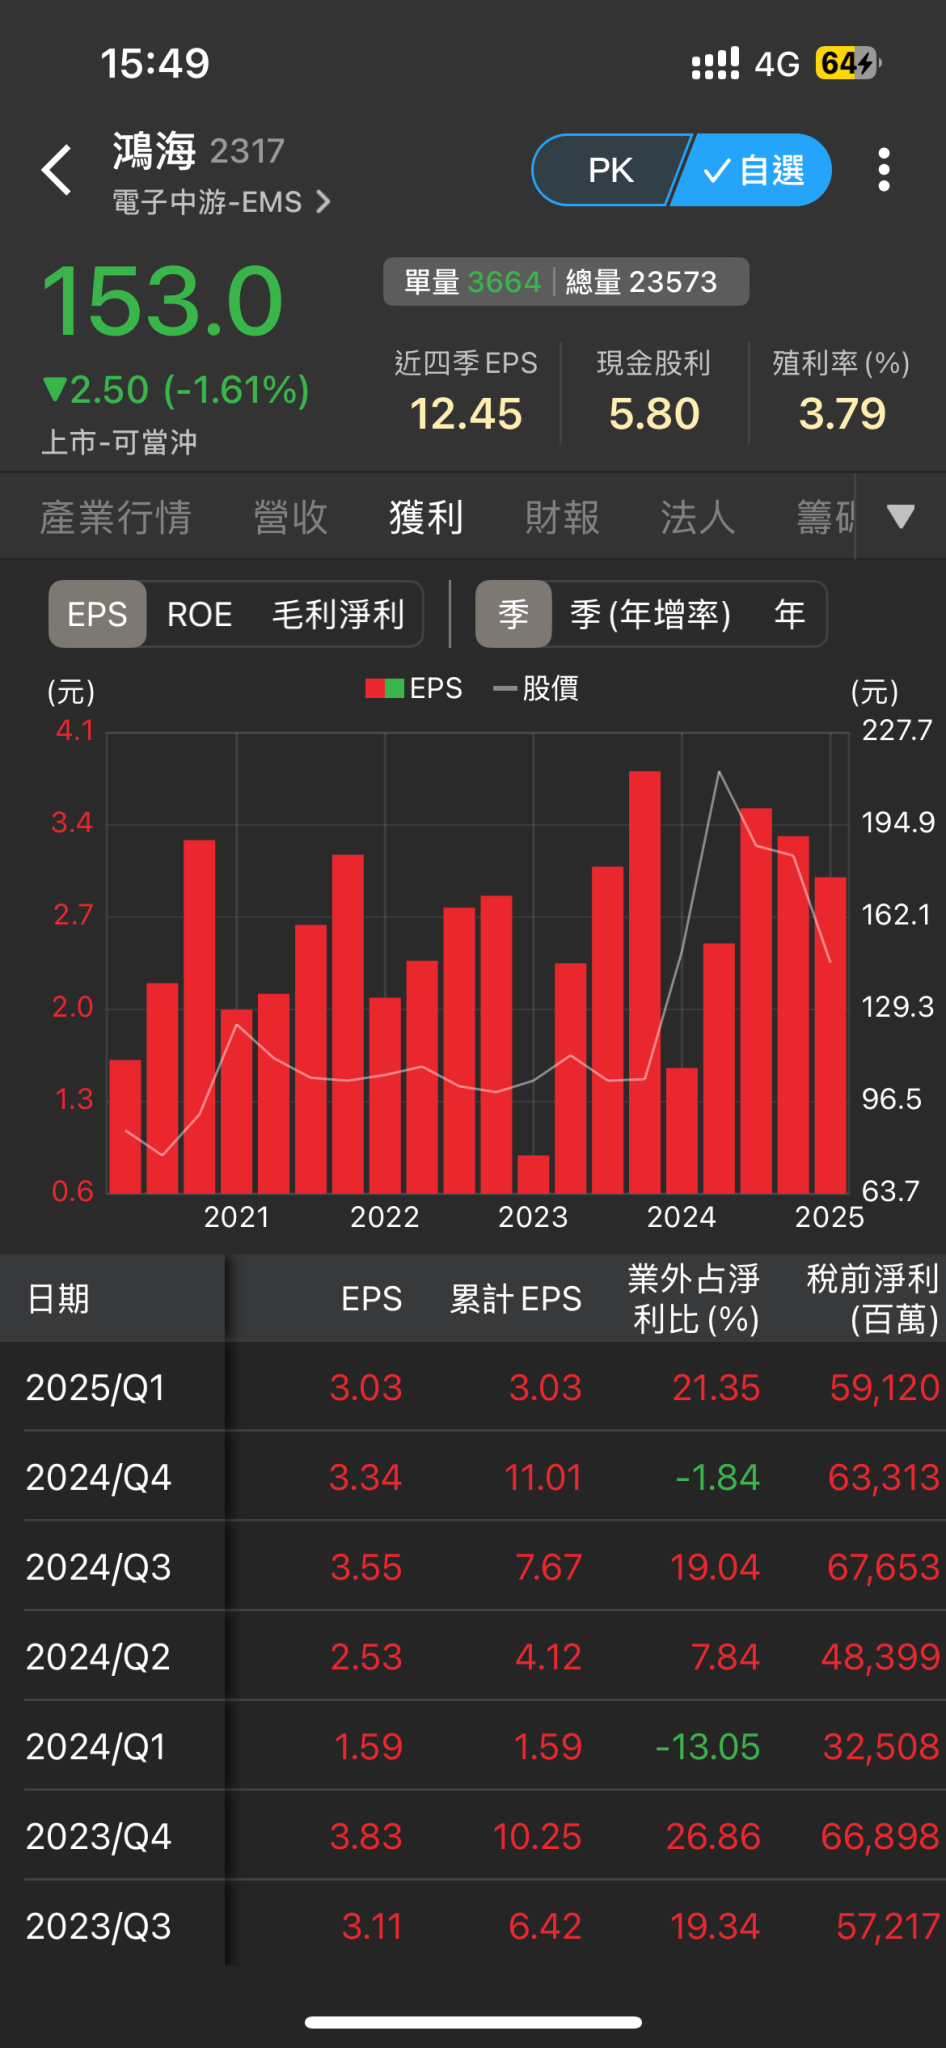Tap pre-tax profit 67,653 cell
Screen dimensions: 946x2048
pos(883,1567)
